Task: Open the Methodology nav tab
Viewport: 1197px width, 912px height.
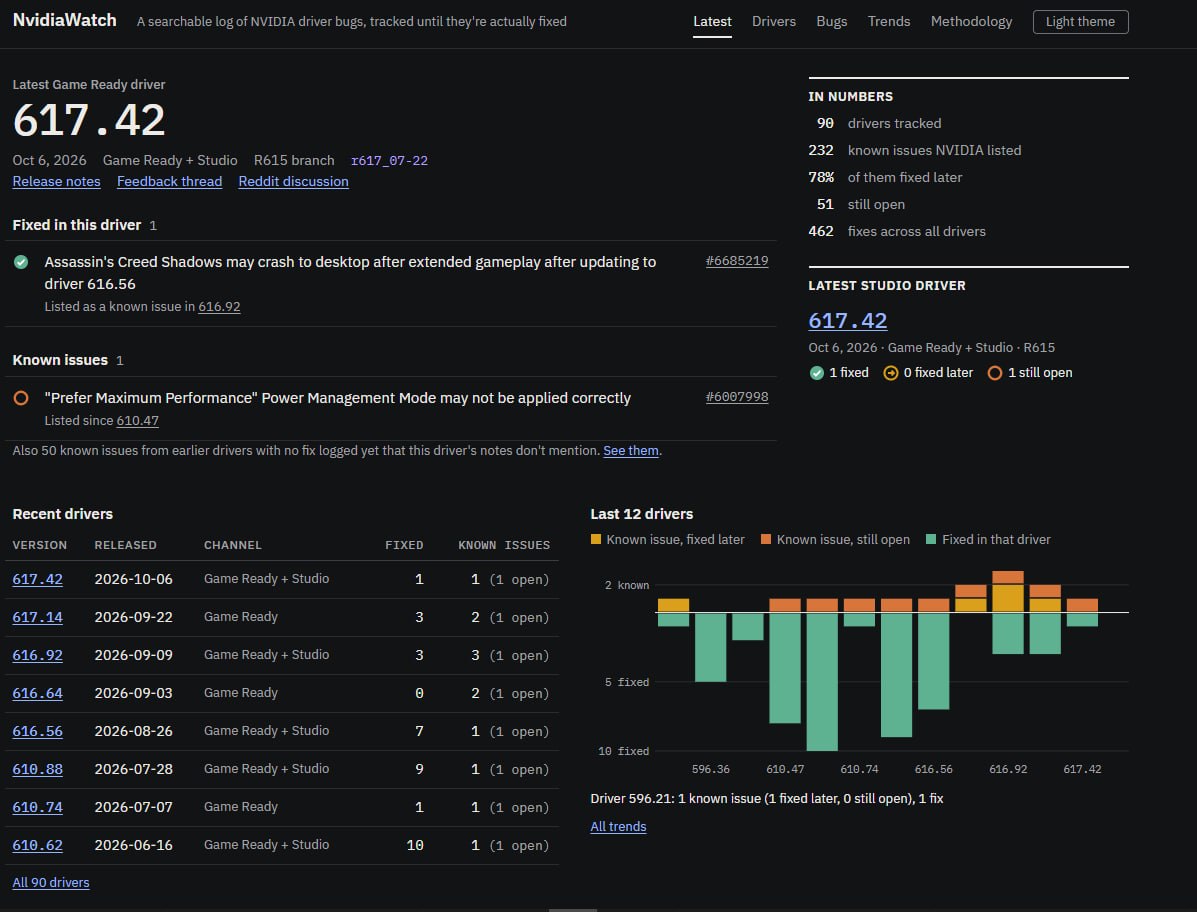Action: tap(971, 21)
